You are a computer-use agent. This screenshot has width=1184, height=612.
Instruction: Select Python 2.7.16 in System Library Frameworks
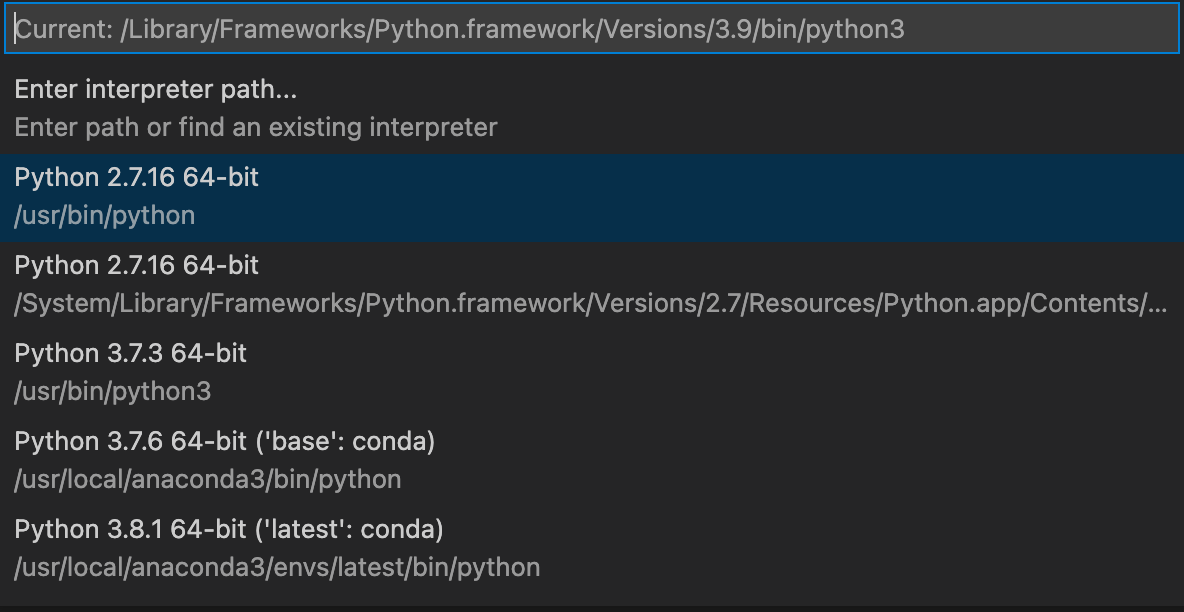pos(592,285)
